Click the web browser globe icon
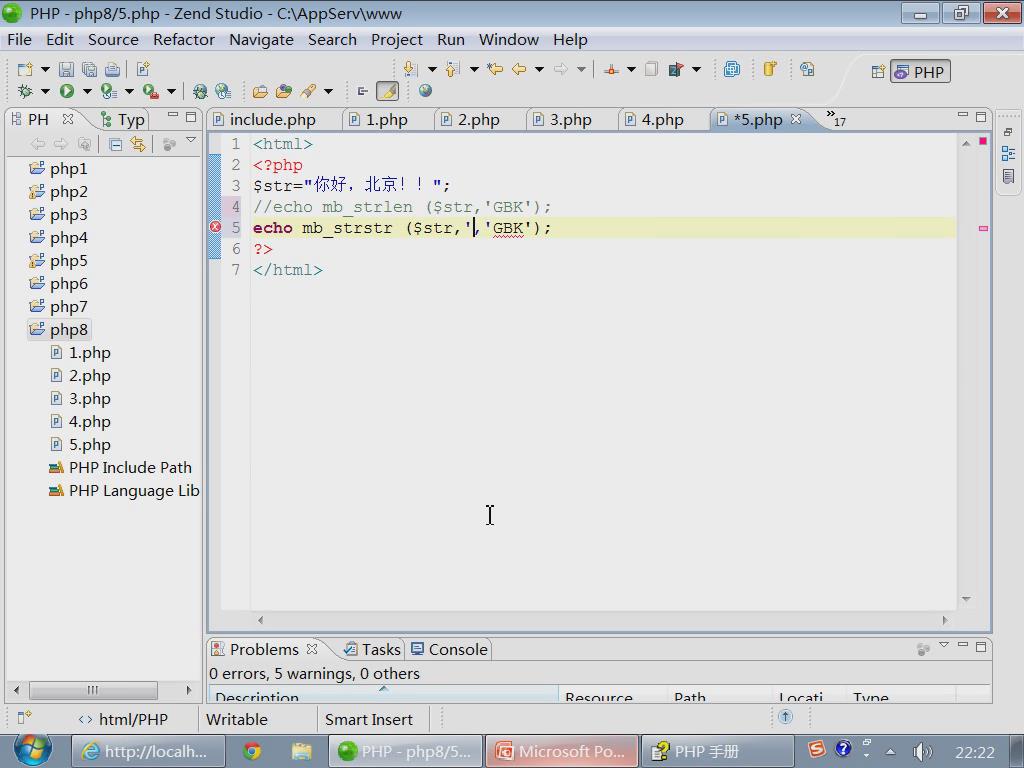The height and width of the screenshot is (768, 1024). 425,90
